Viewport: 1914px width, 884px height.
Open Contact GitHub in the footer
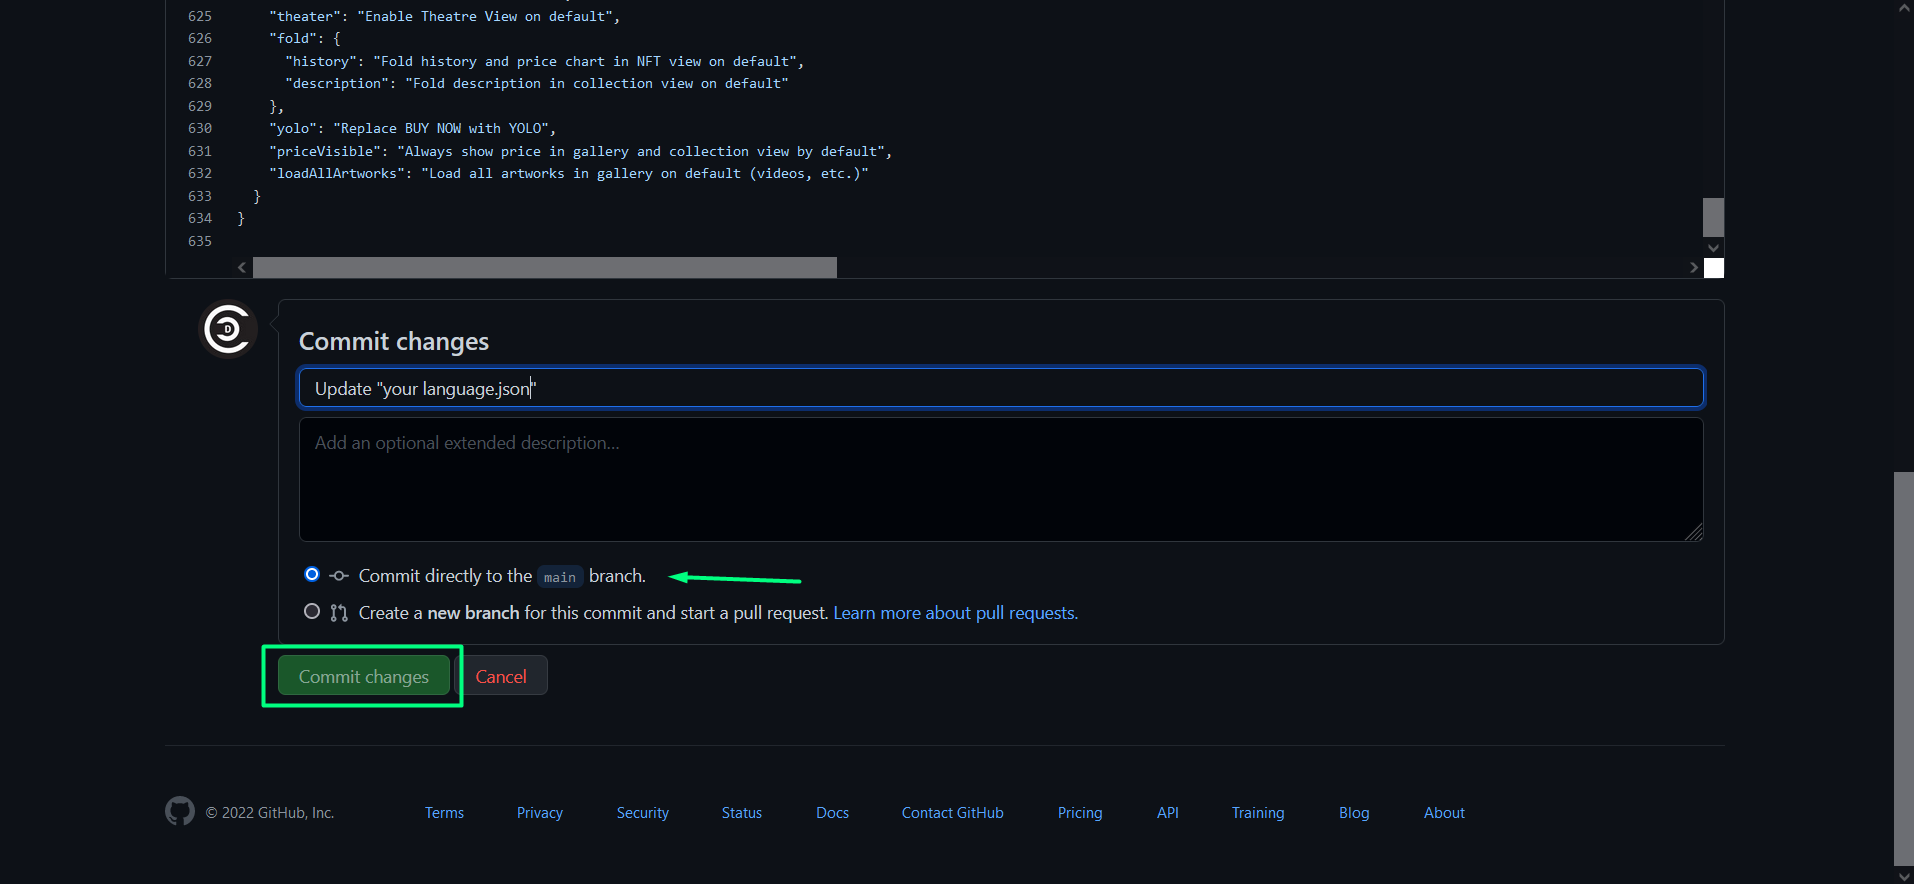(x=952, y=813)
